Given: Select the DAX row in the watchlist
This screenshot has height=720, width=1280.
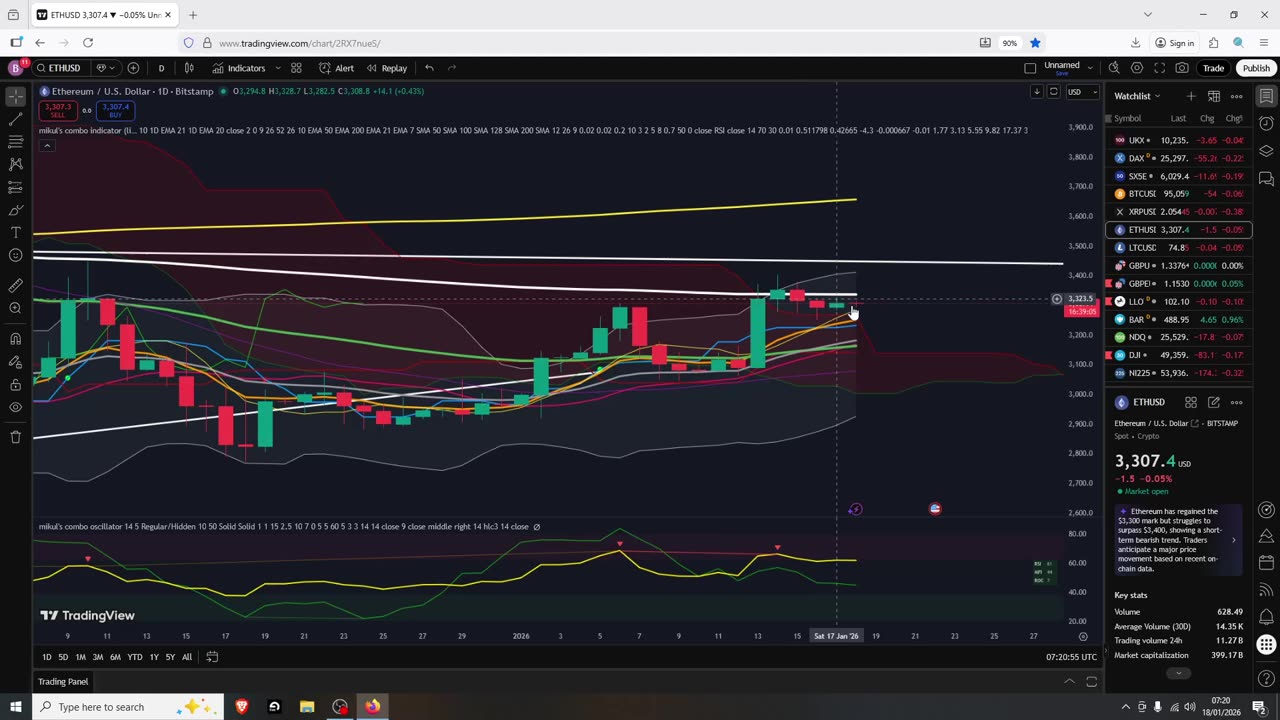Looking at the screenshot, I should click(x=1179, y=158).
